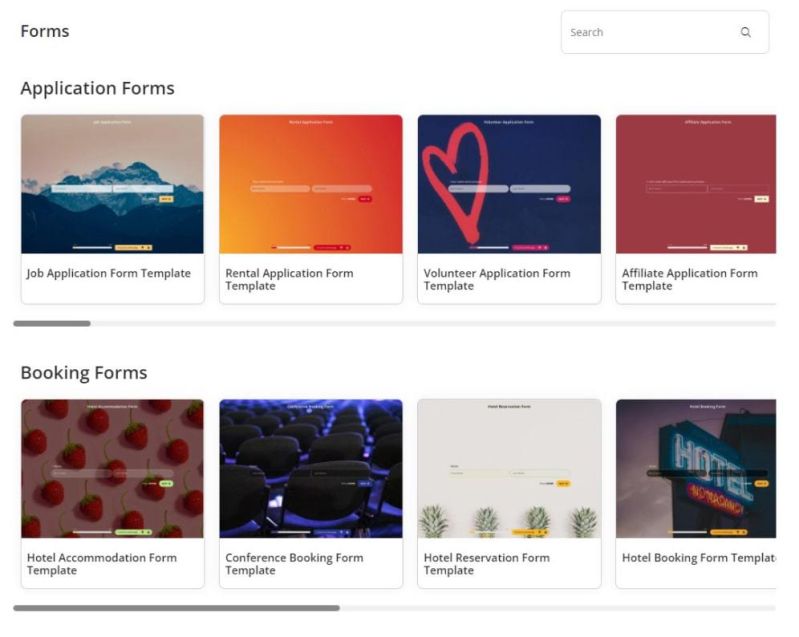Image resolution: width=799 pixels, height=637 pixels.
Task: Click the 'Application Forms' section heading
Action: pos(97,89)
